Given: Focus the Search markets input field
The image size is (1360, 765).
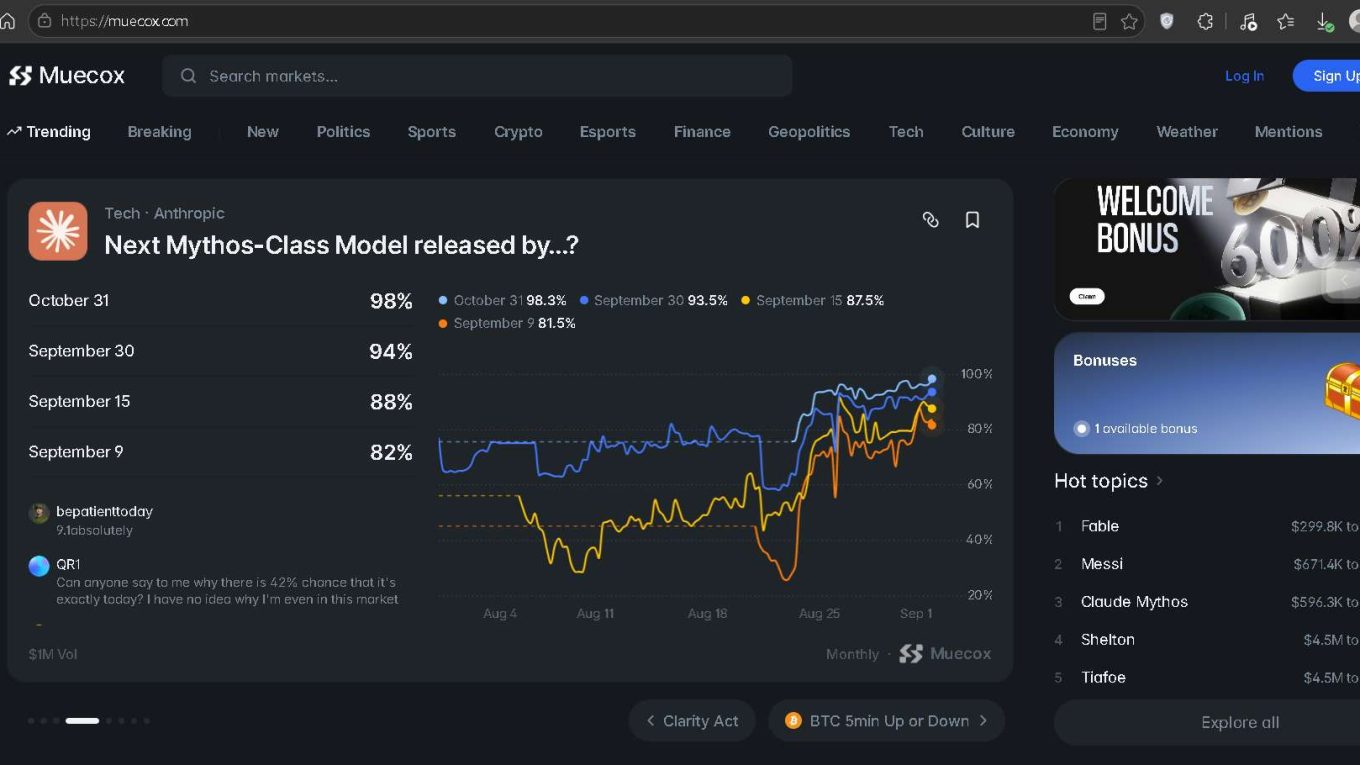Looking at the screenshot, I should 477,76.
